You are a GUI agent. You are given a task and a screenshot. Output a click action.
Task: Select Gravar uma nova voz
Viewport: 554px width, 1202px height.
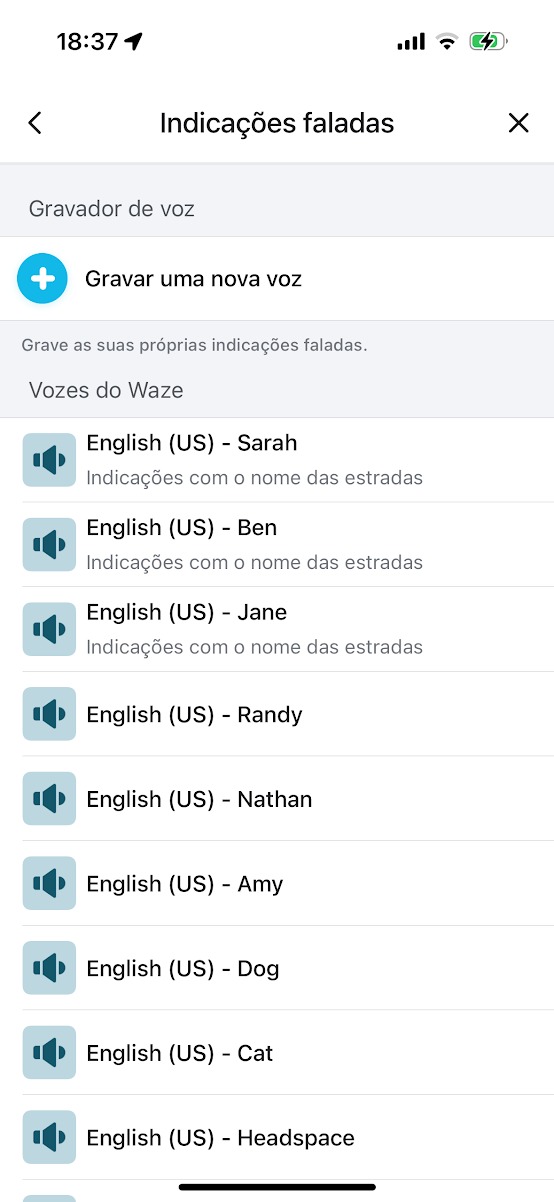tap(277, 279)
